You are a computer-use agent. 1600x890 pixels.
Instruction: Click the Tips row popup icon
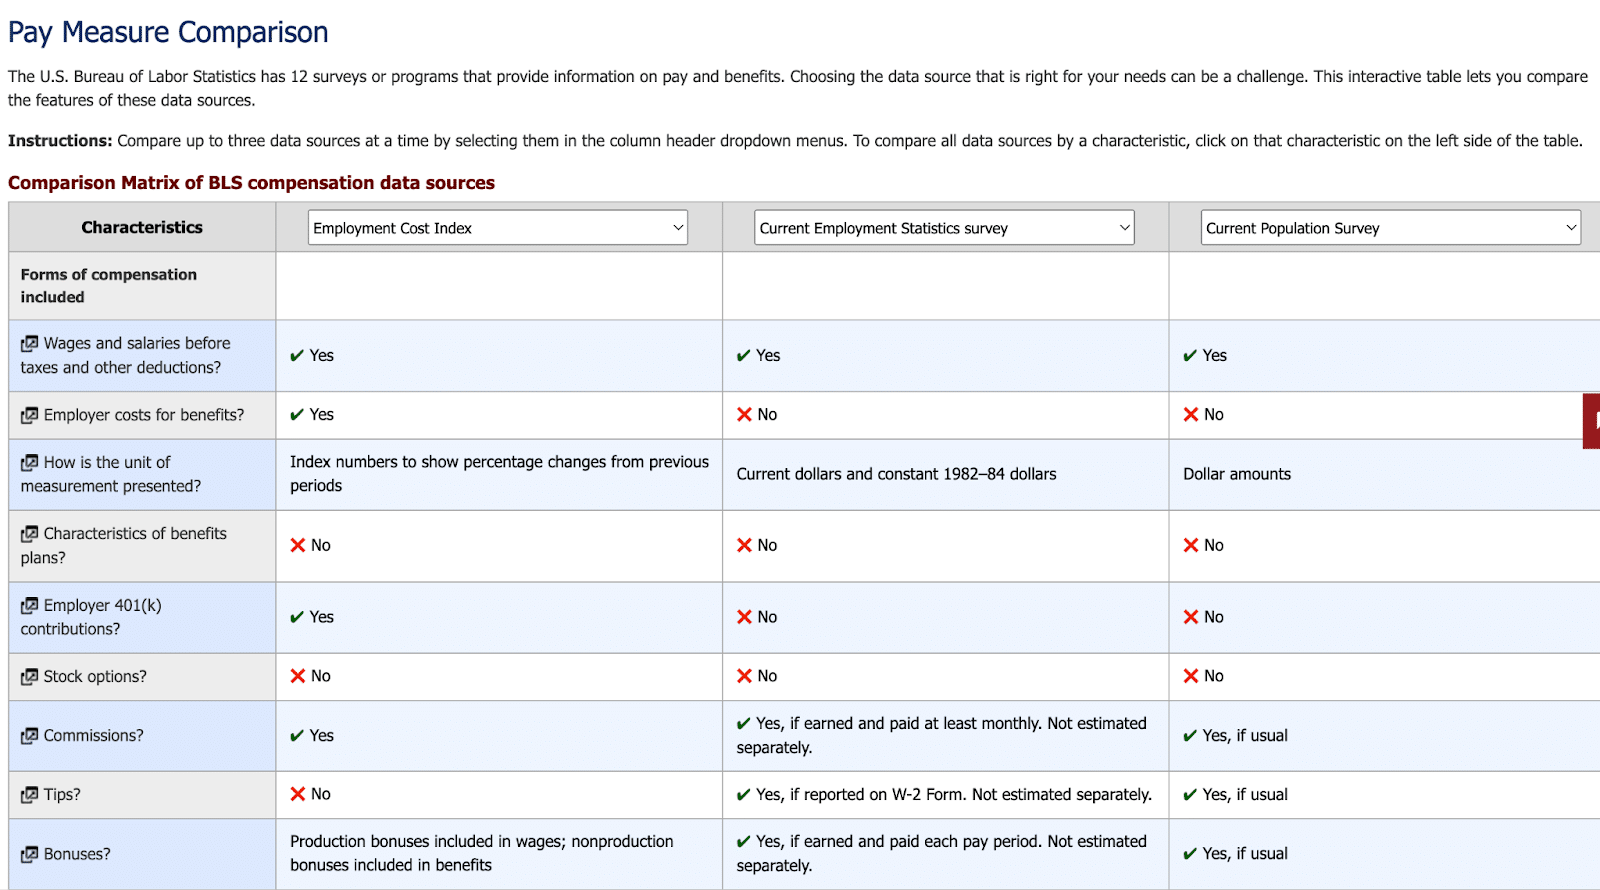click(30, 795)
